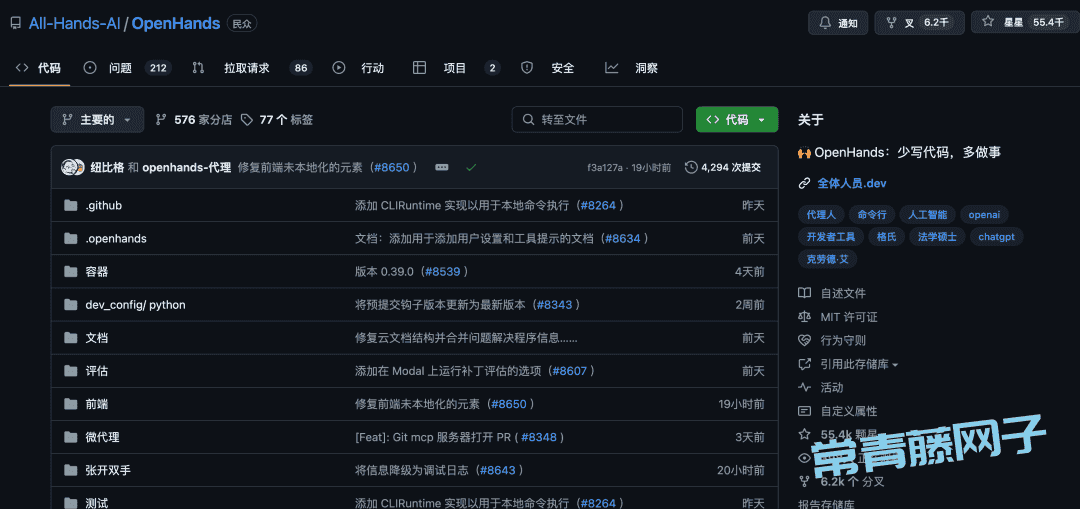Open the 文档 folder
The width and height of the screenshot is (1080, 509).
(x=96, y=337)
